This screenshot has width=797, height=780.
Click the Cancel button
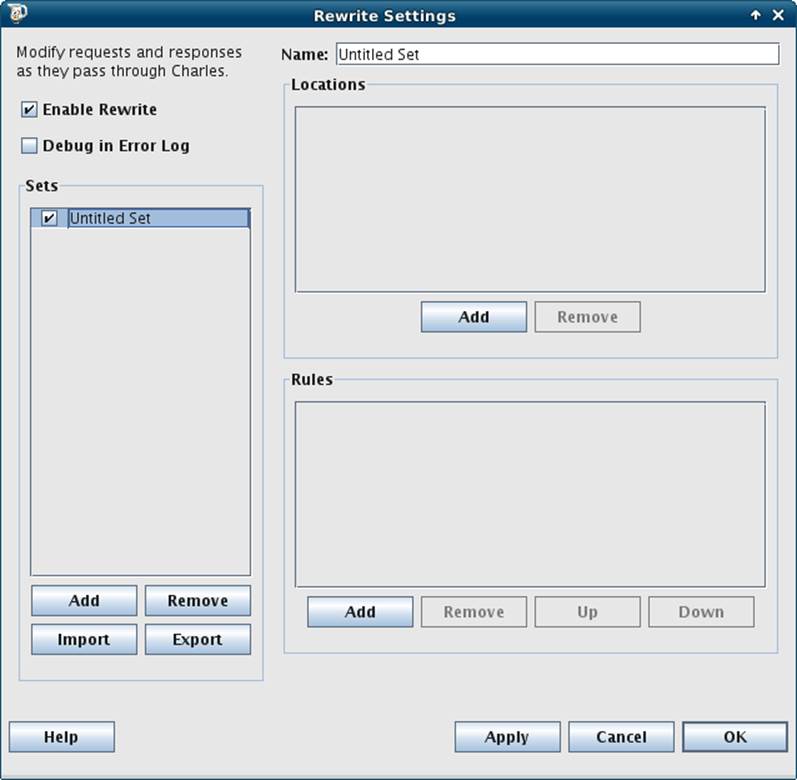click(621, 737)
